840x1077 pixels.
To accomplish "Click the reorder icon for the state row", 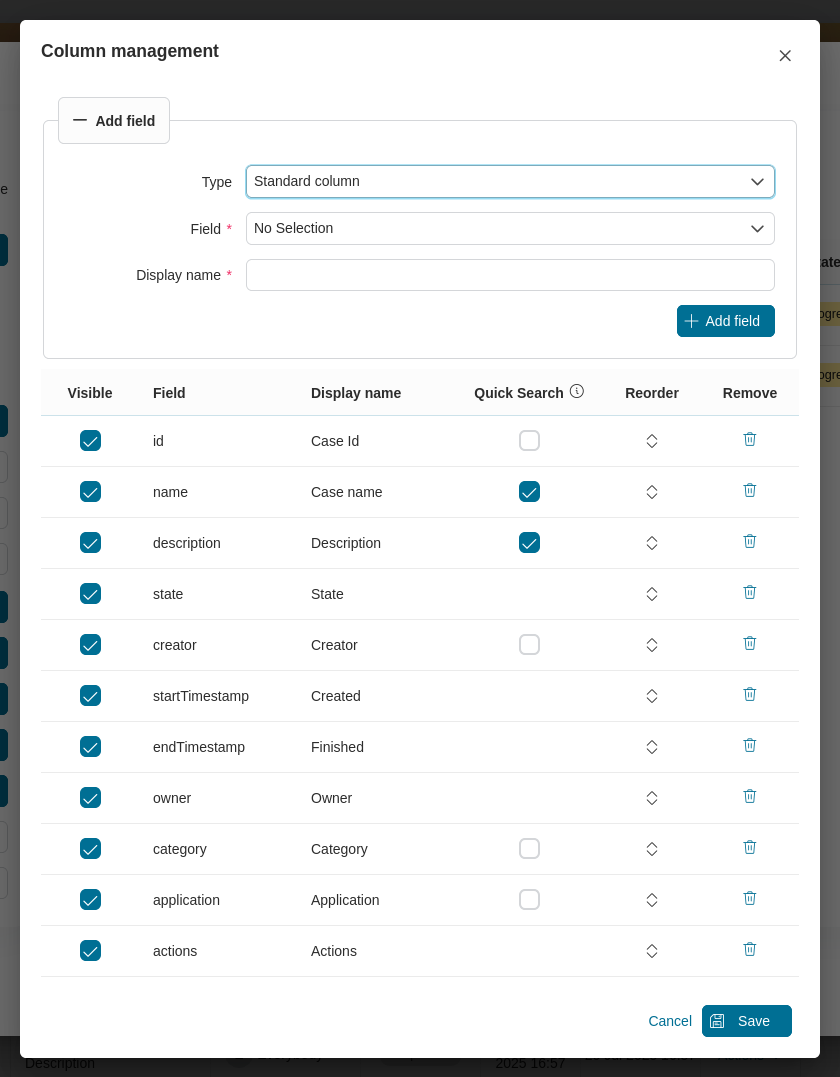I will (652, 593).
